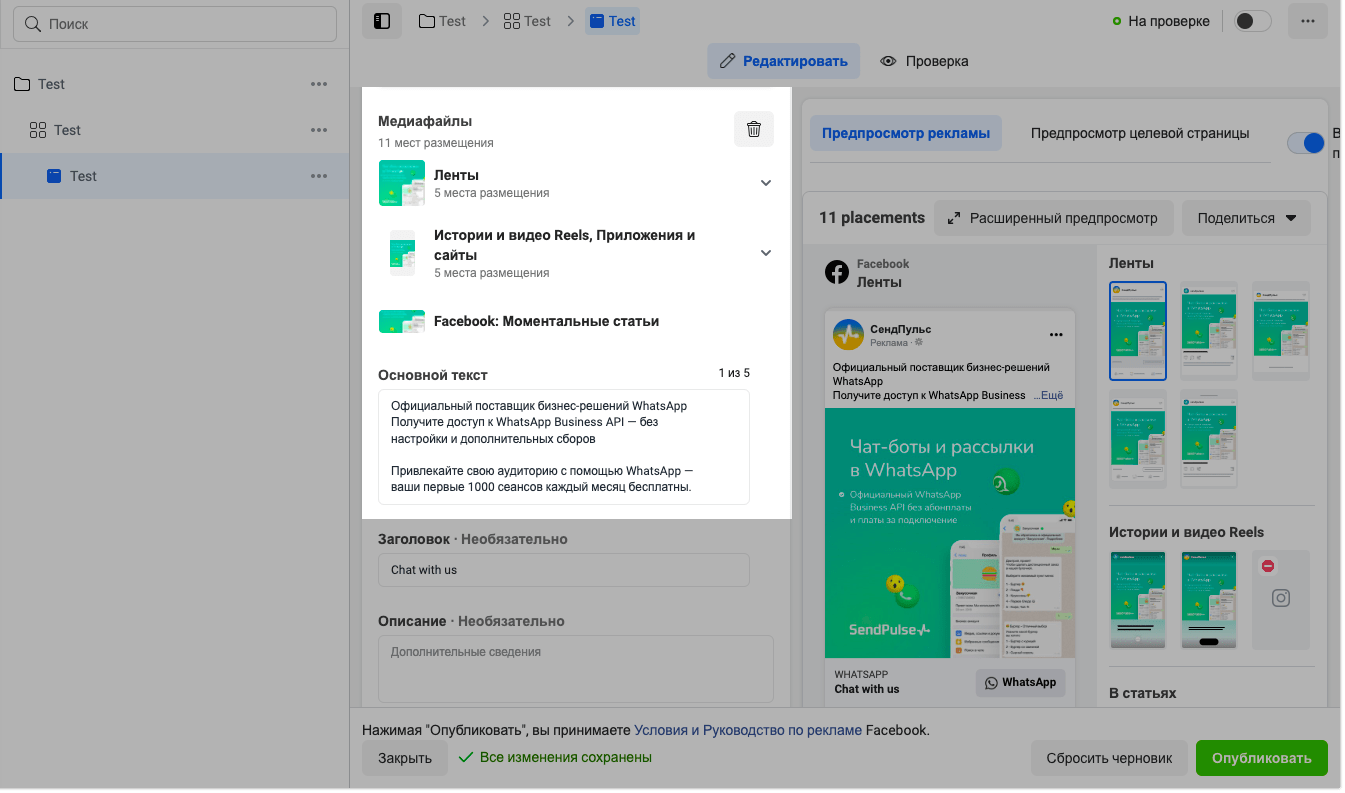Click the green Опубликовать button
Viewport: 1345px width, 793px height.
point(1260,758)
